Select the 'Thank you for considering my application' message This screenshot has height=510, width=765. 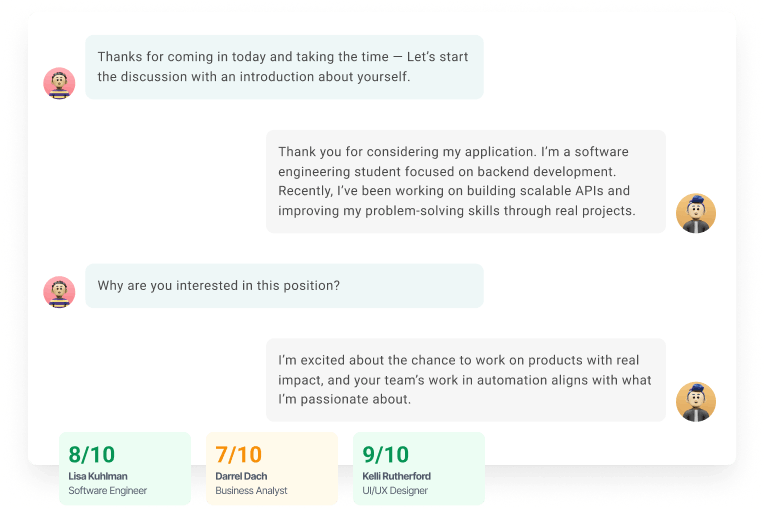click(465, 181)
